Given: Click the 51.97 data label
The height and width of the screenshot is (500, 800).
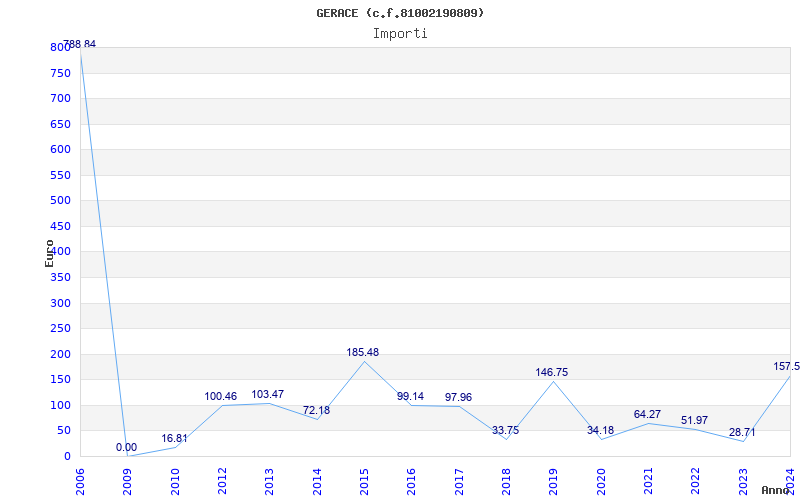Looking at the screenshot, I should [694, 420].
